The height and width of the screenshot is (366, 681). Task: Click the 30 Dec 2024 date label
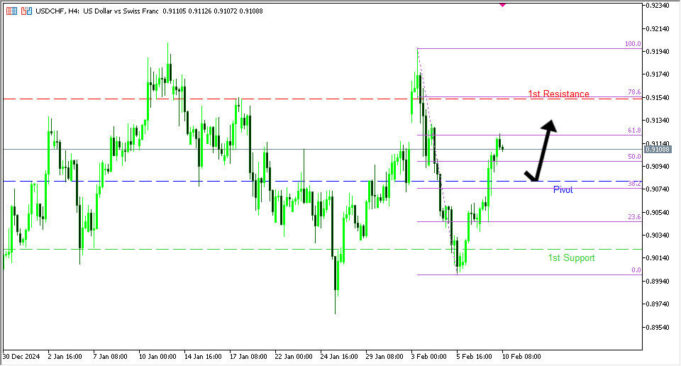21,356
